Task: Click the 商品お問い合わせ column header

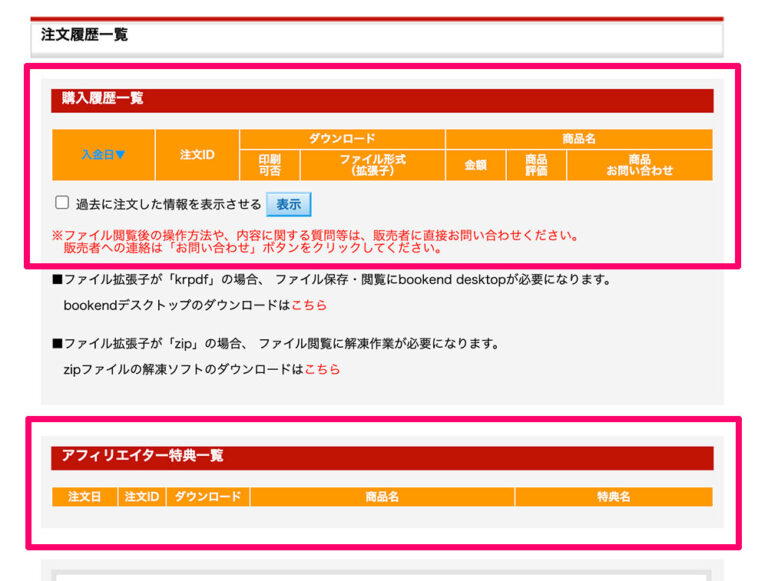Action: tap(639, 165)
